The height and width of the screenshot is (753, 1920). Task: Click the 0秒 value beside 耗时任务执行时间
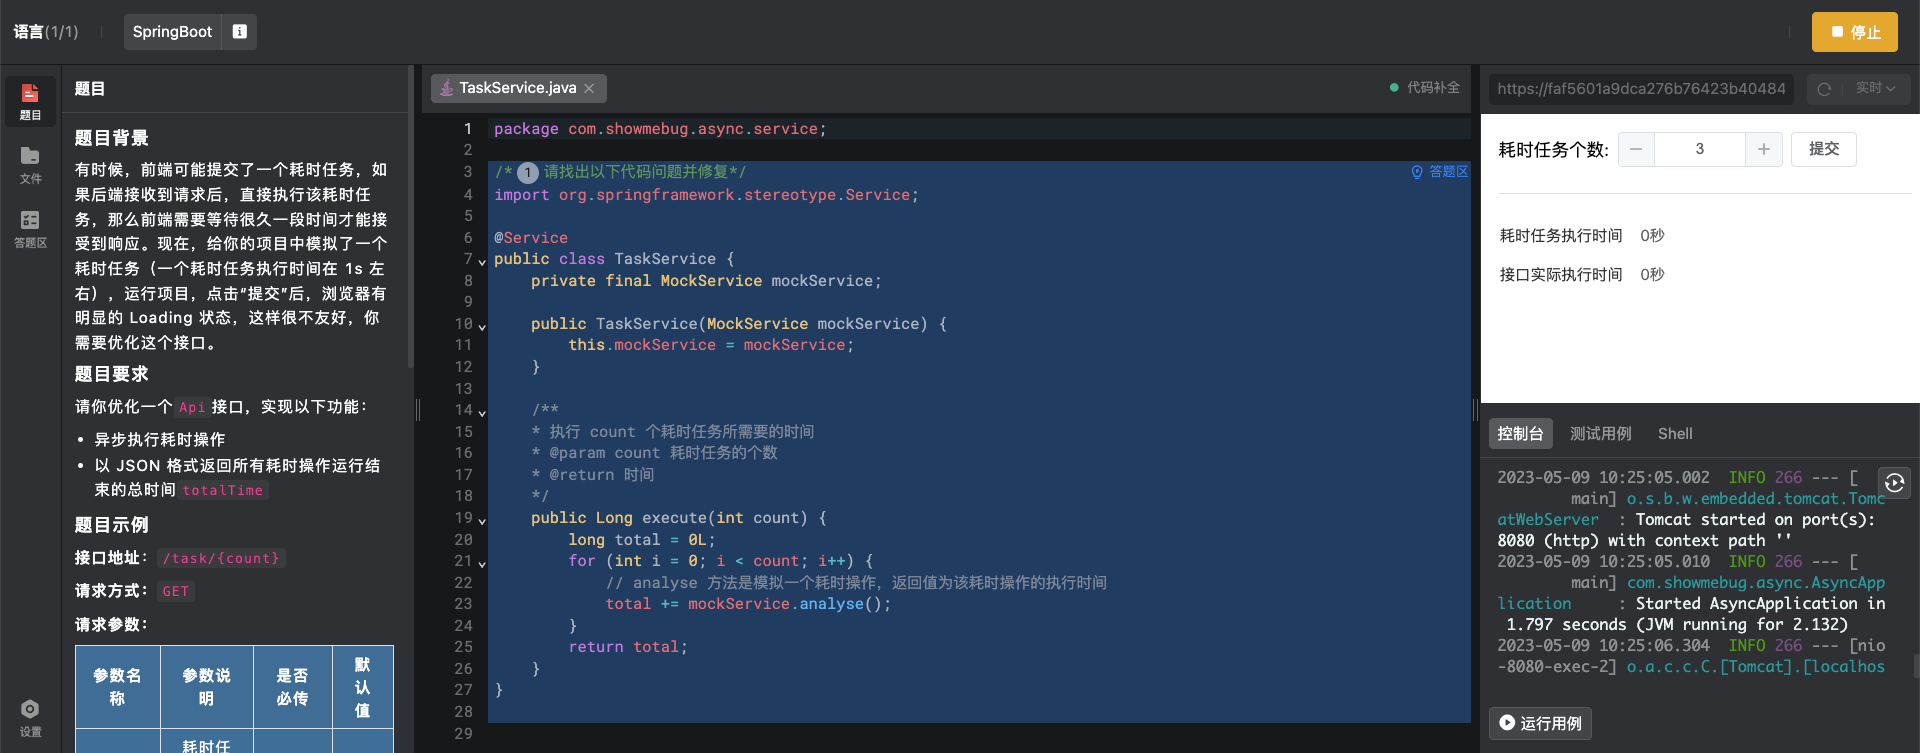click(x=1652, y=235)
